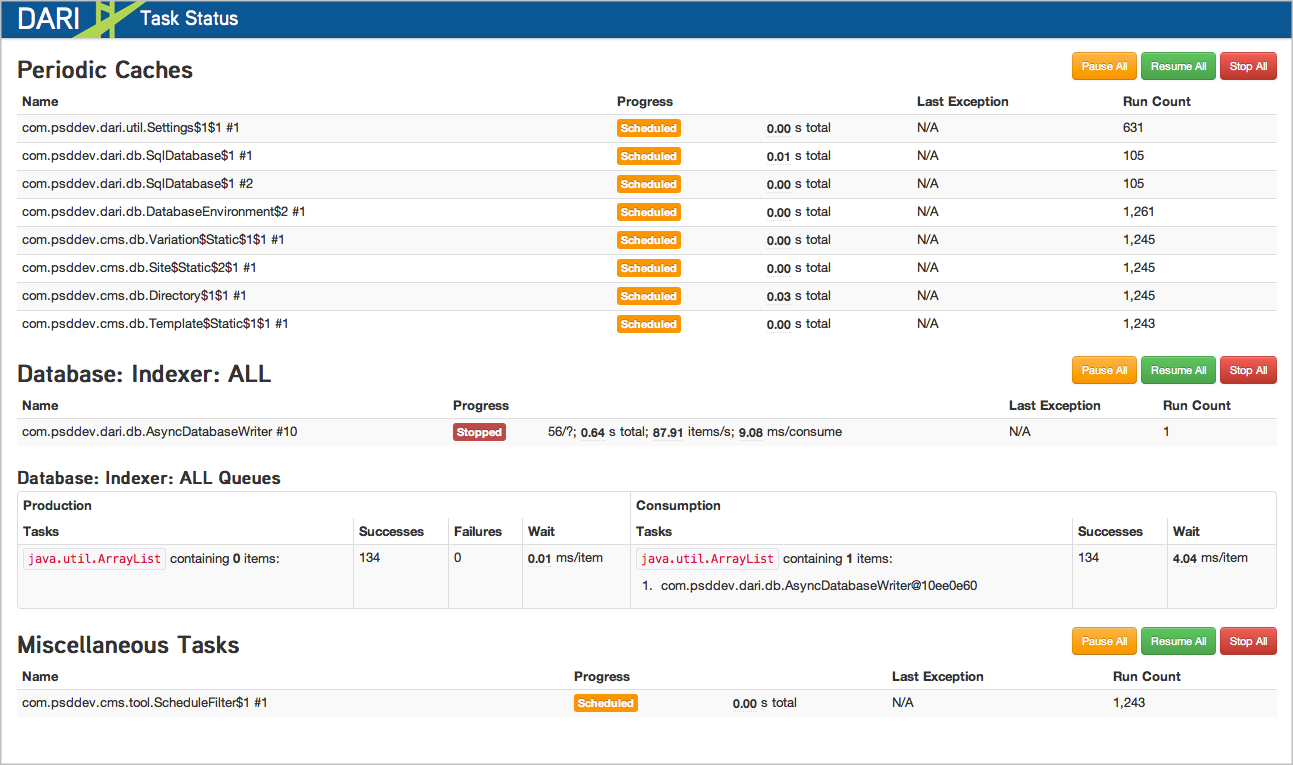The width and height of the screenshot is (1293, 765).
Task: Click Production Failures value 0
Action: (458, 558)
